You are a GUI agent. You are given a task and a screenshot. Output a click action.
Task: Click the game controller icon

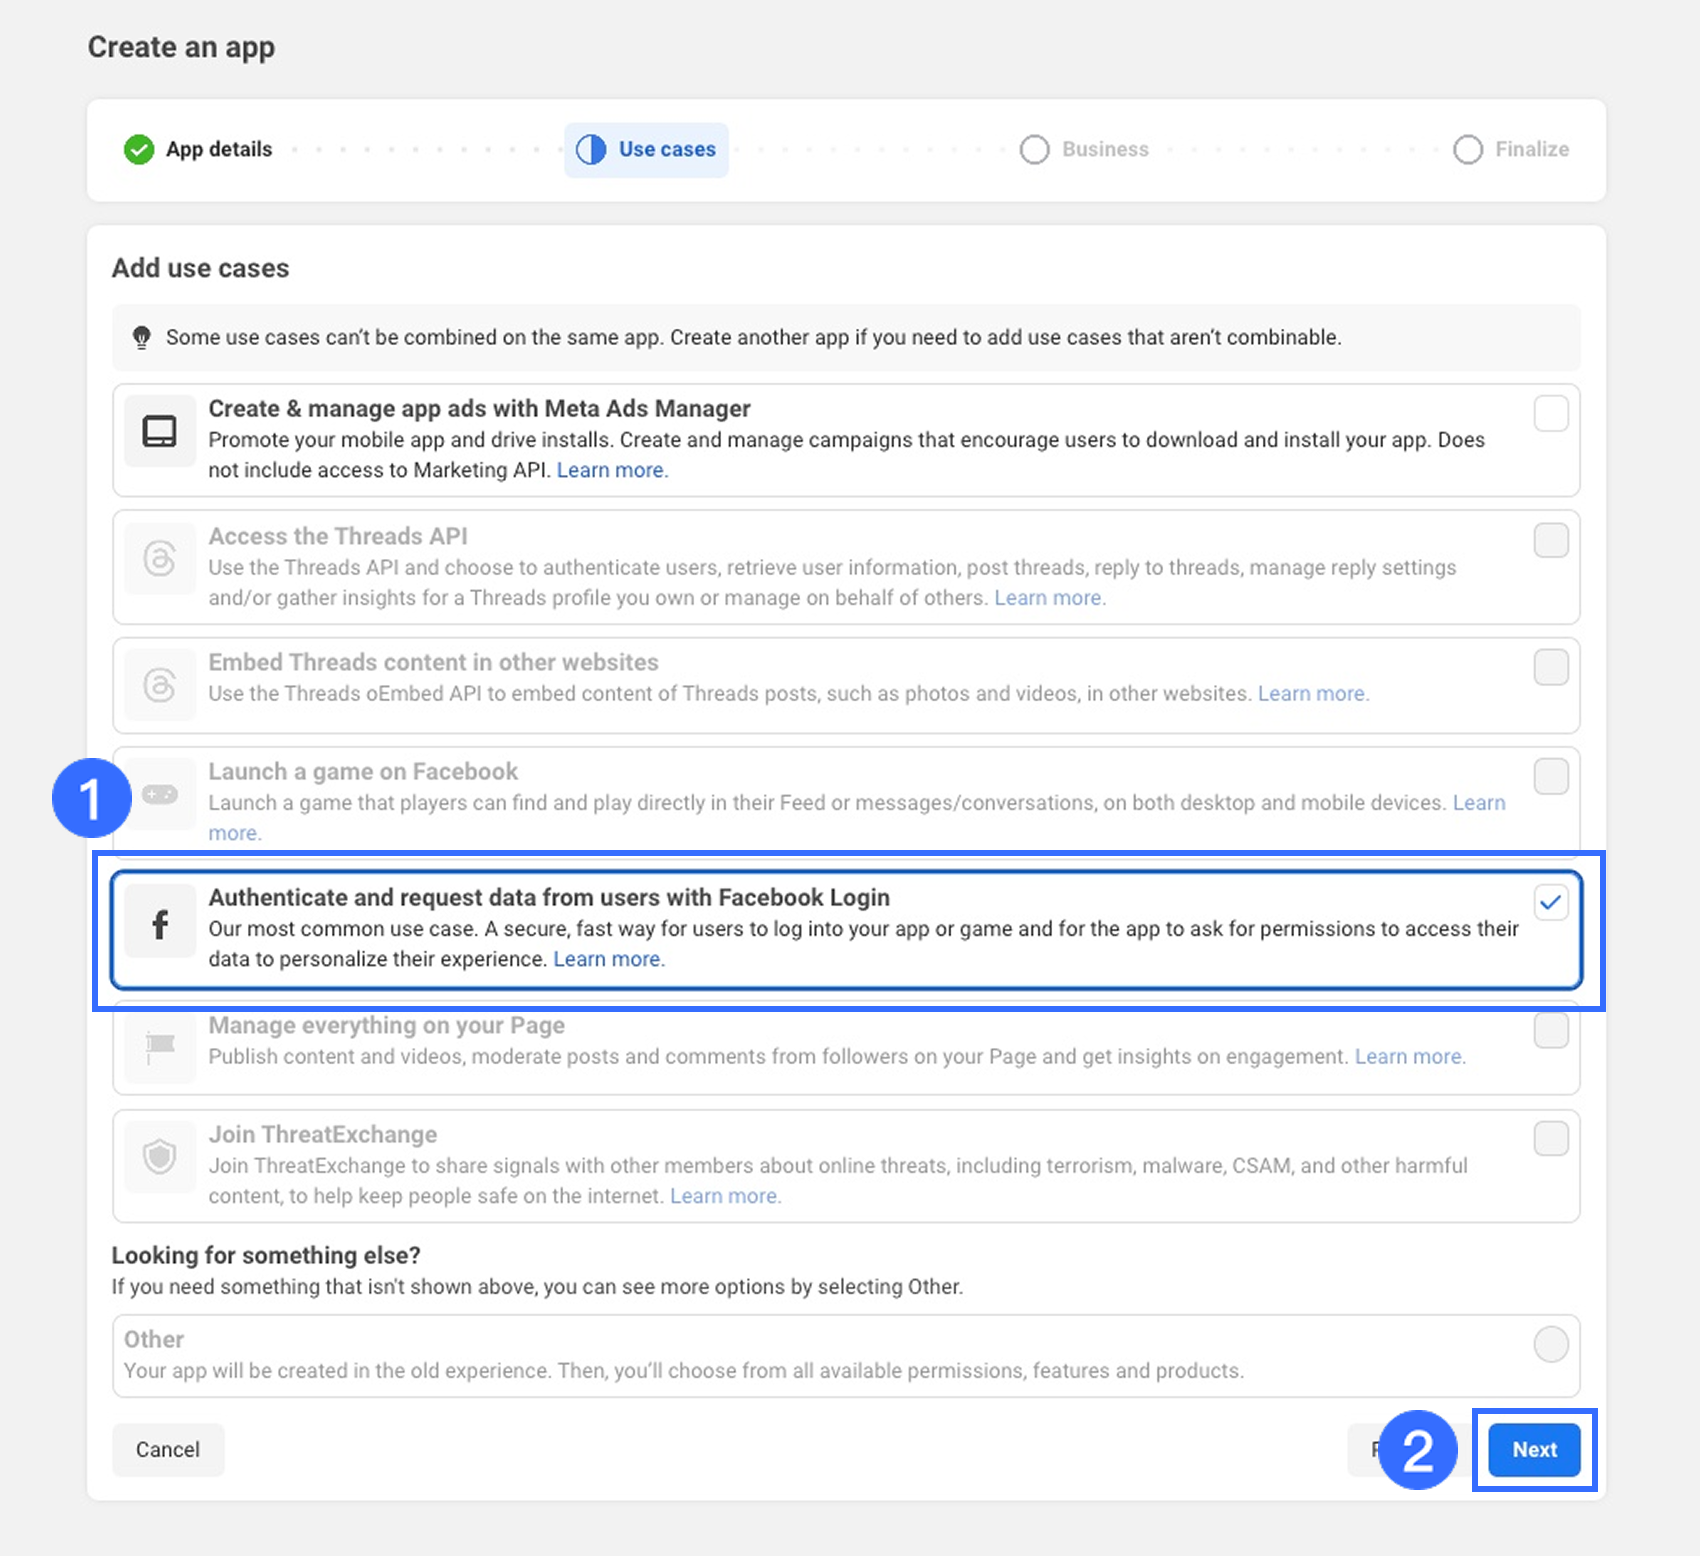(x=160, y=795)
